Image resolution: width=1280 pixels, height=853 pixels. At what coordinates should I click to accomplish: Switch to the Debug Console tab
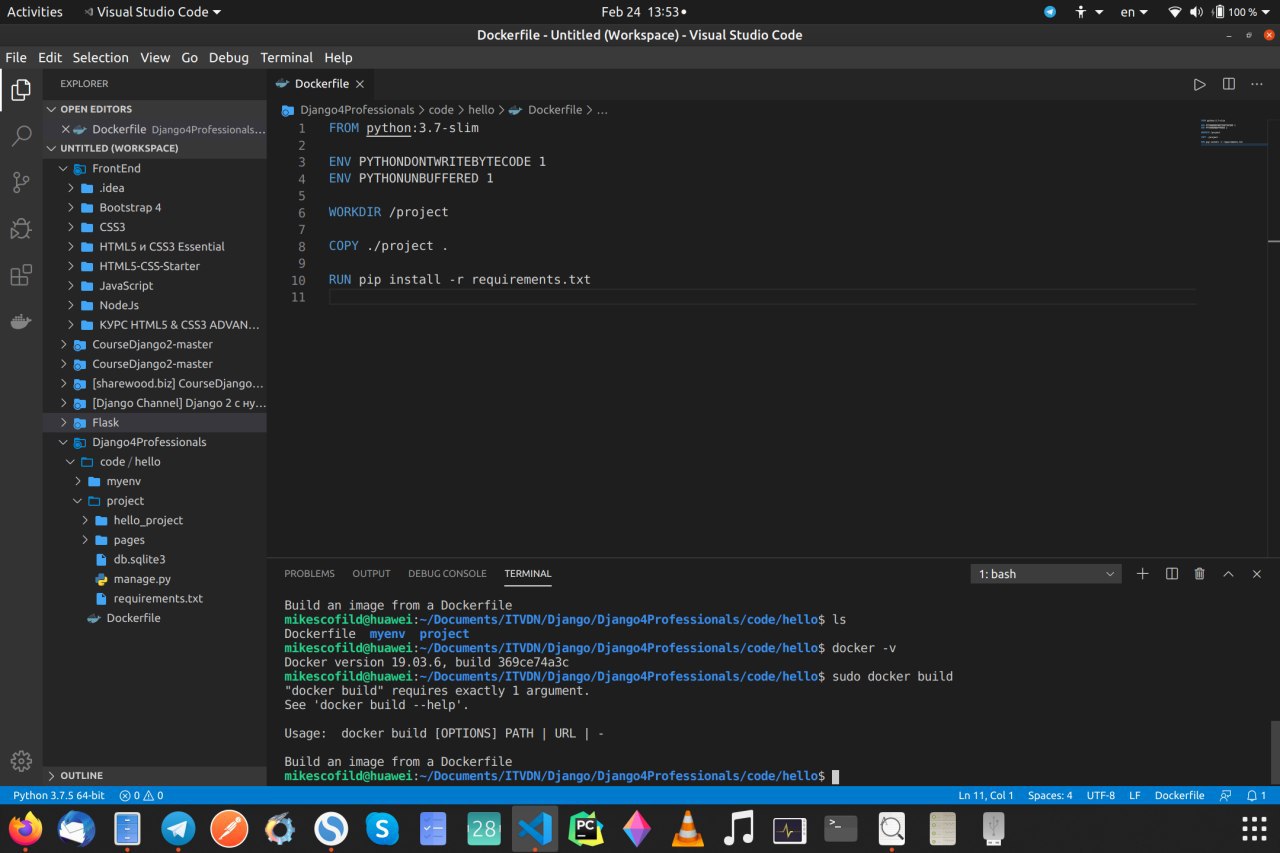click(x=447, y=573)
